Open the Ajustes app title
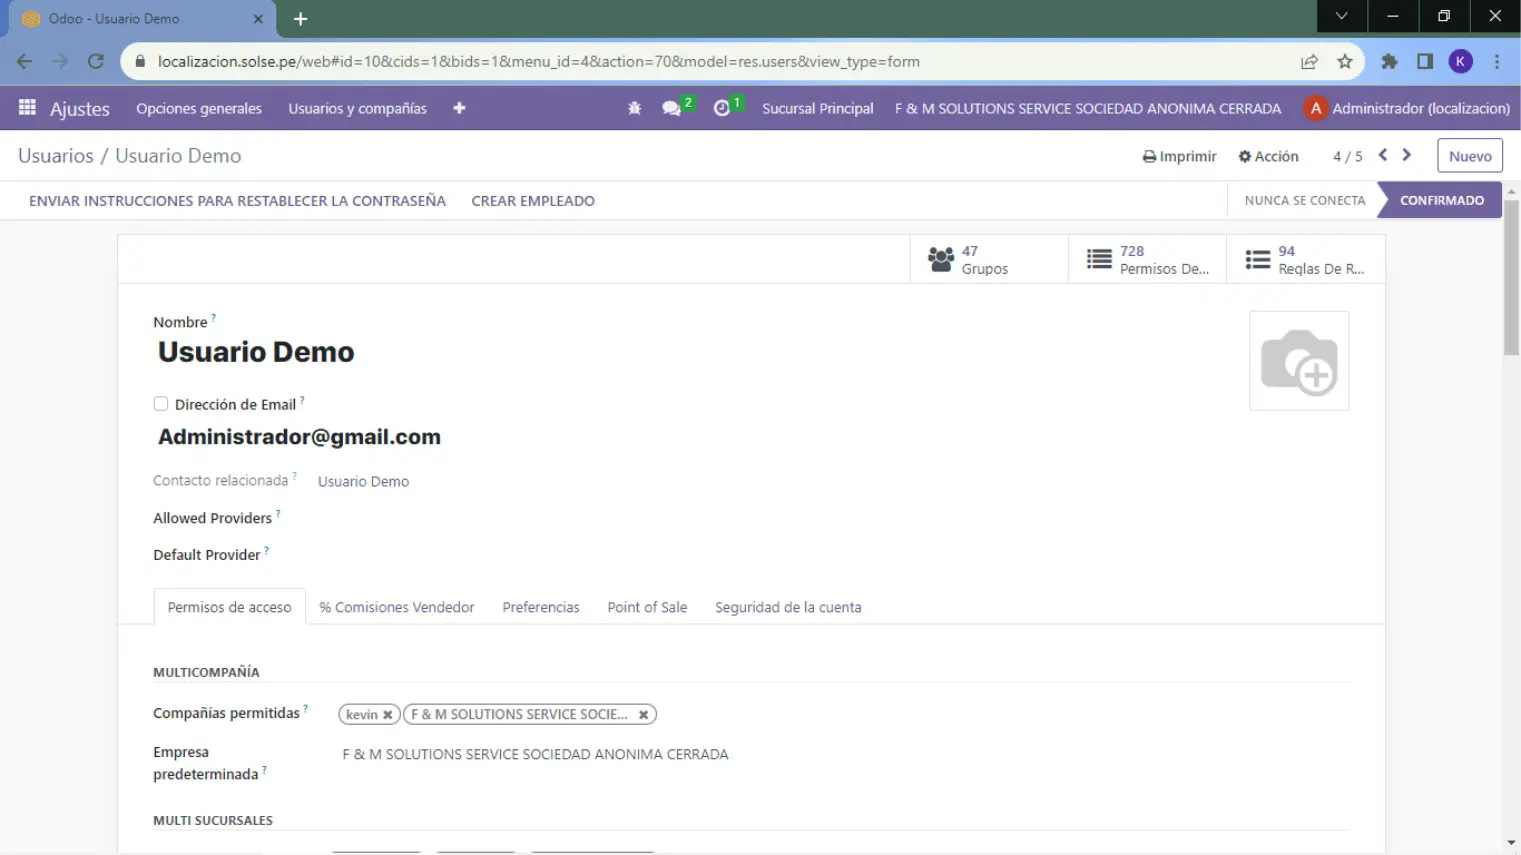The width and height of the screenshot is (1521, 855). coord(80,108)
